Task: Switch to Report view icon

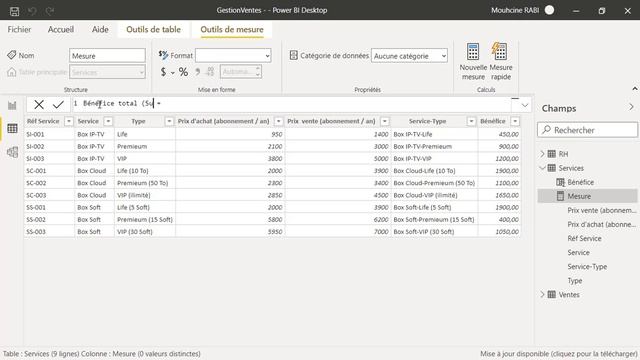Action: 12,105
